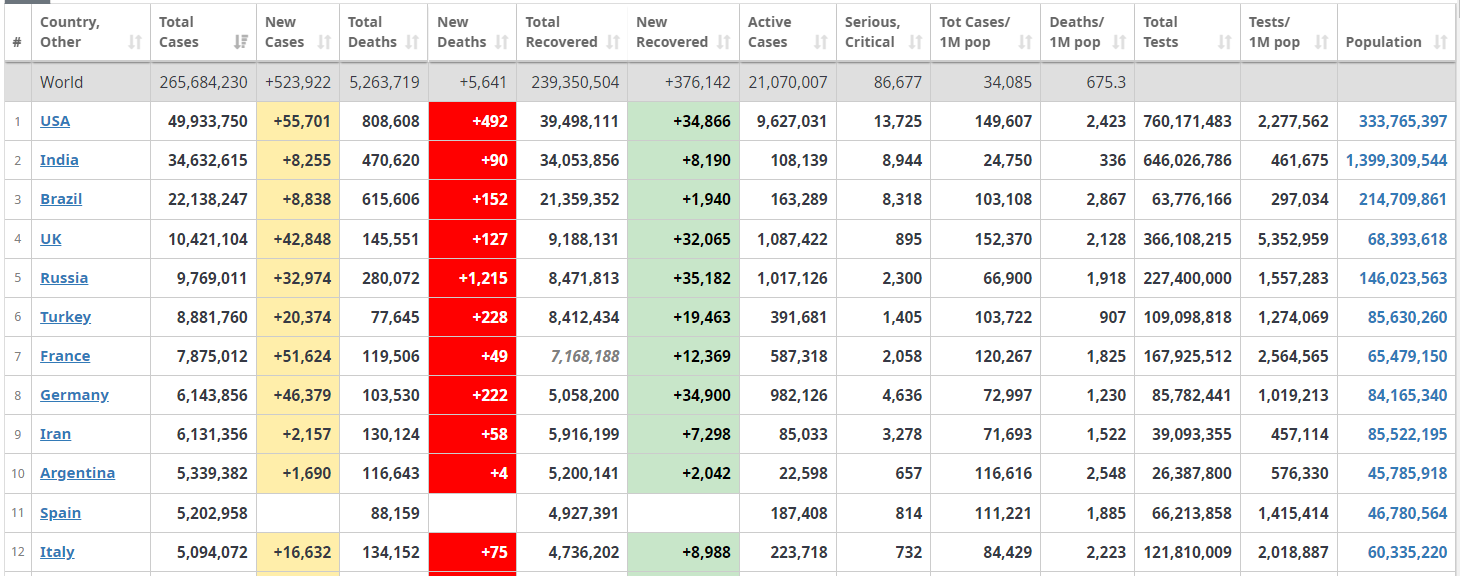The width and height of the screenshot is (1460, 576).
Task: Open the Argentina country link
Action: point(77,473)
